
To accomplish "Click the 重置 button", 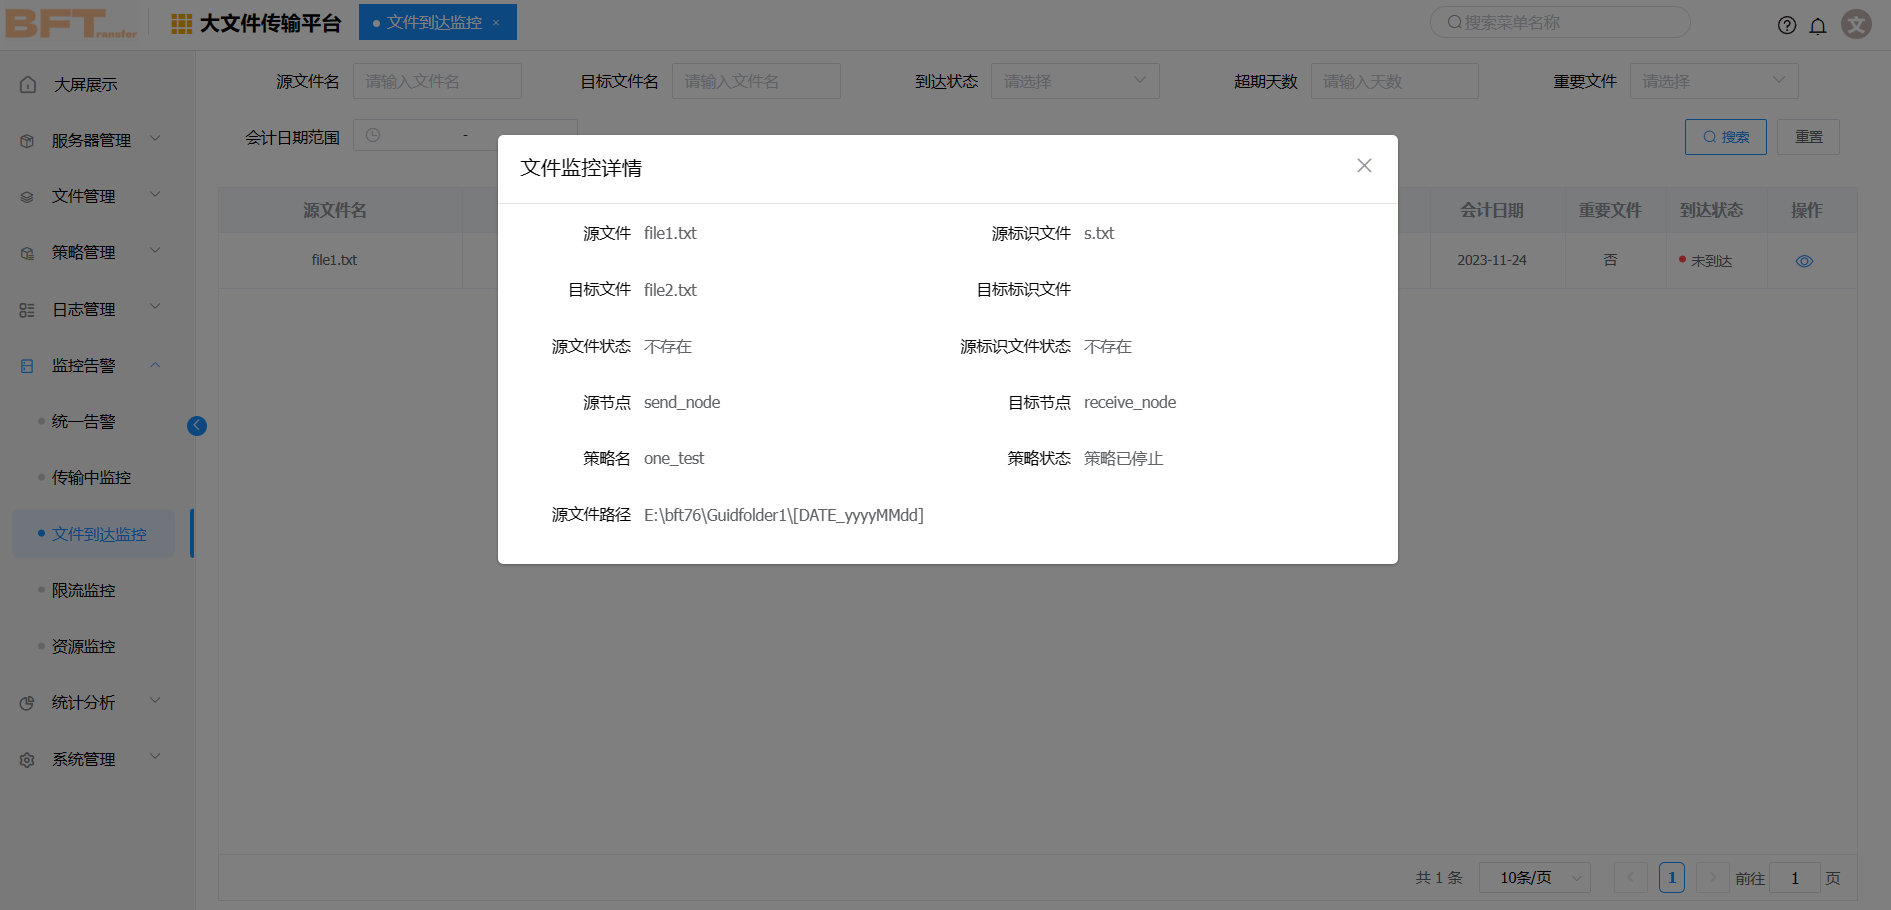I will click(1808, 137).
